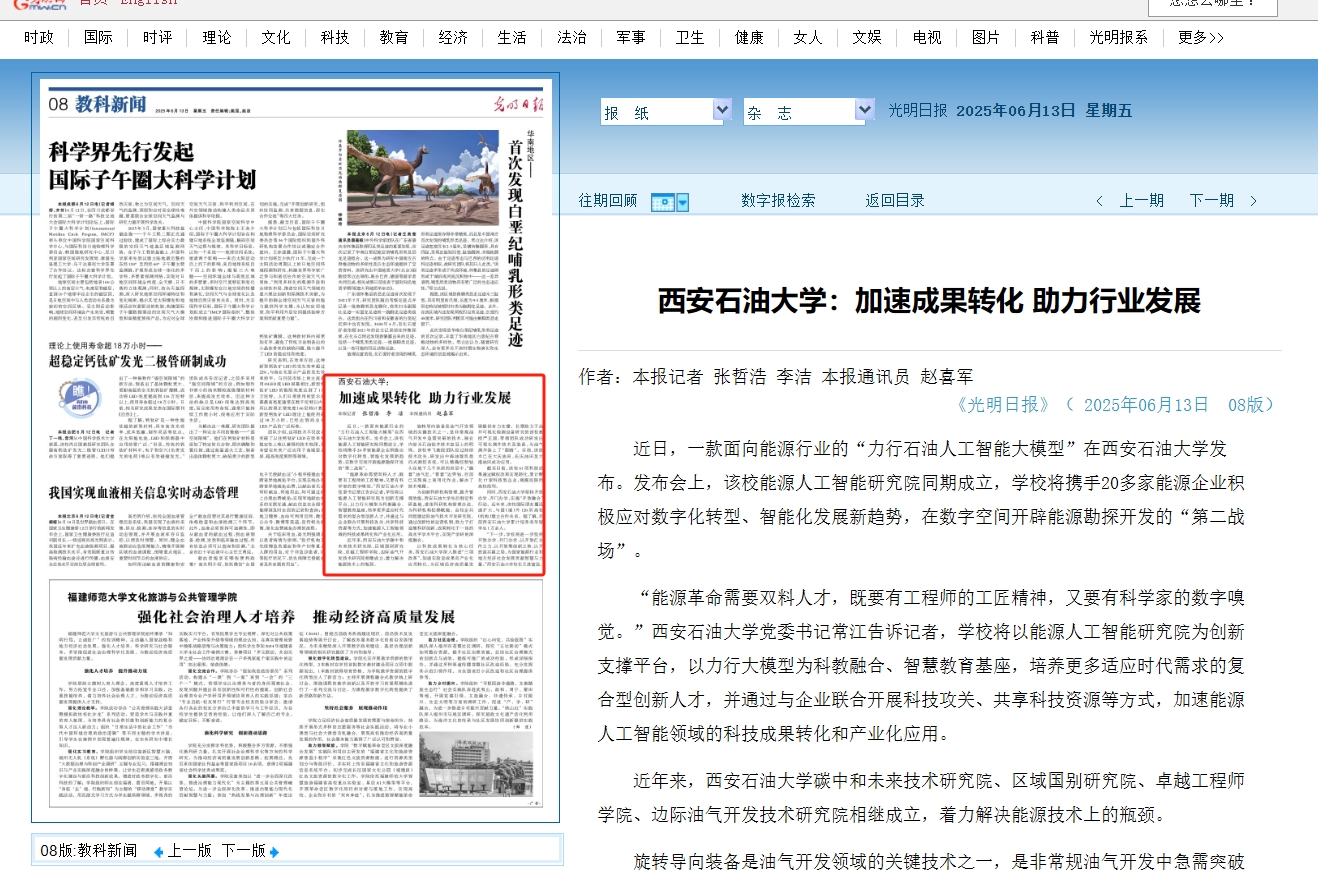Click the 往期回顾 label
This screenshot has height=877, width=1318.
pyautogui.click(x=608, y=201)
